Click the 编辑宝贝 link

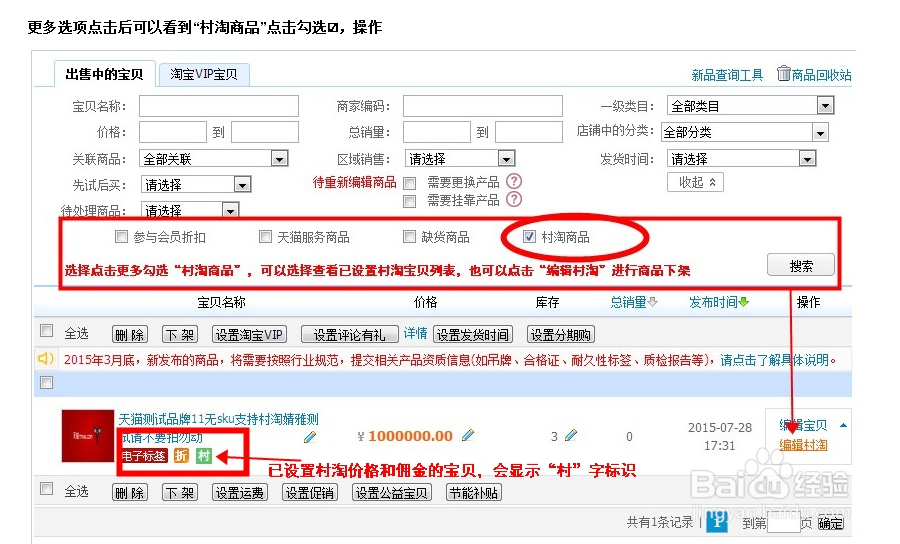coord(803,425)
